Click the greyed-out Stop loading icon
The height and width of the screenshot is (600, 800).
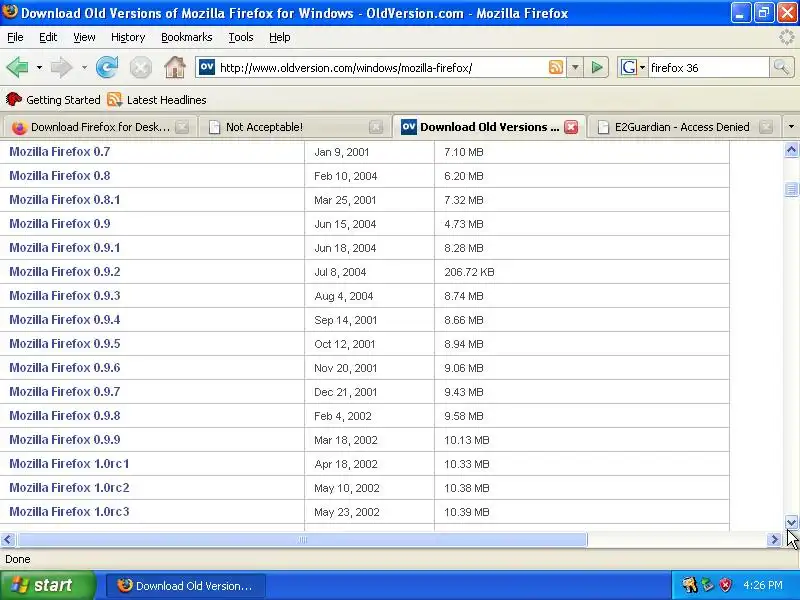140,67
